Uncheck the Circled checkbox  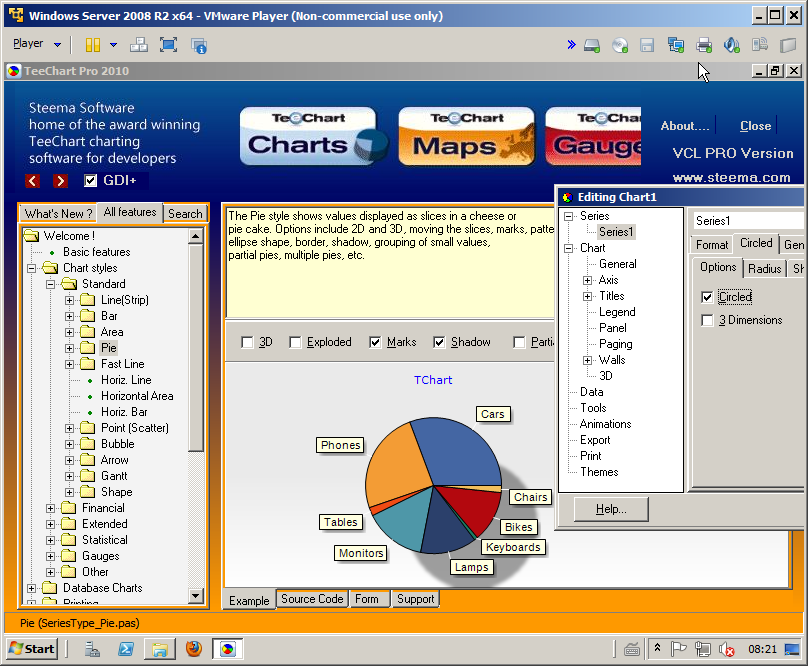click(x=708, y=297)
